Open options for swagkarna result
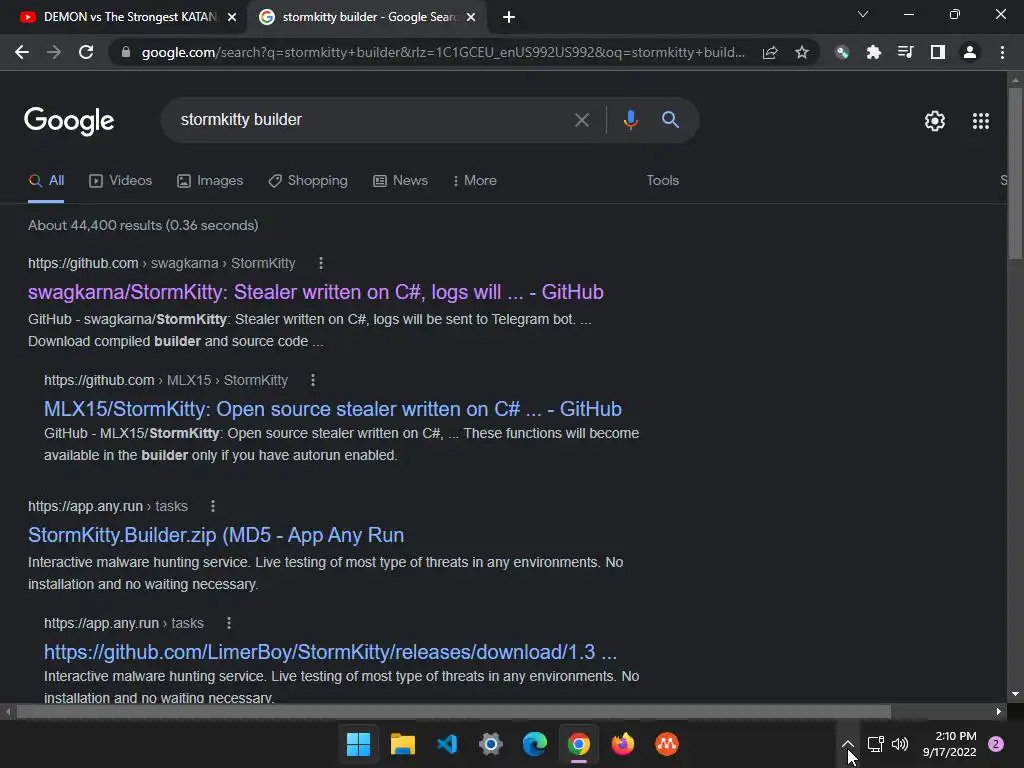 click(321, 263)
